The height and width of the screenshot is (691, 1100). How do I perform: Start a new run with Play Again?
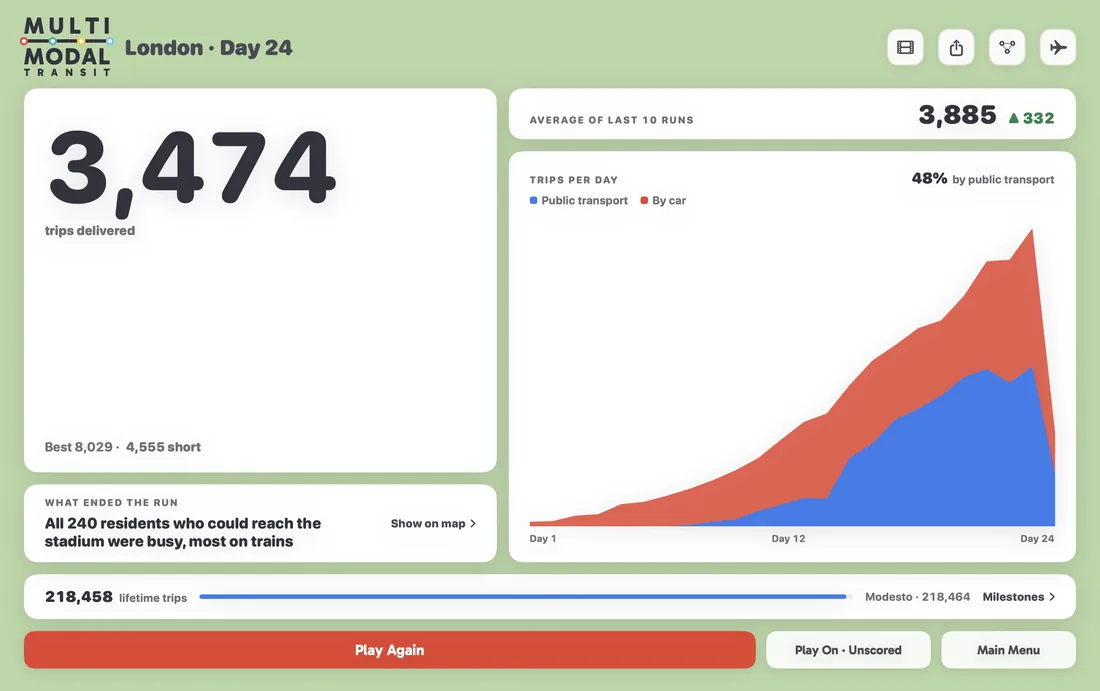point(389,650)
